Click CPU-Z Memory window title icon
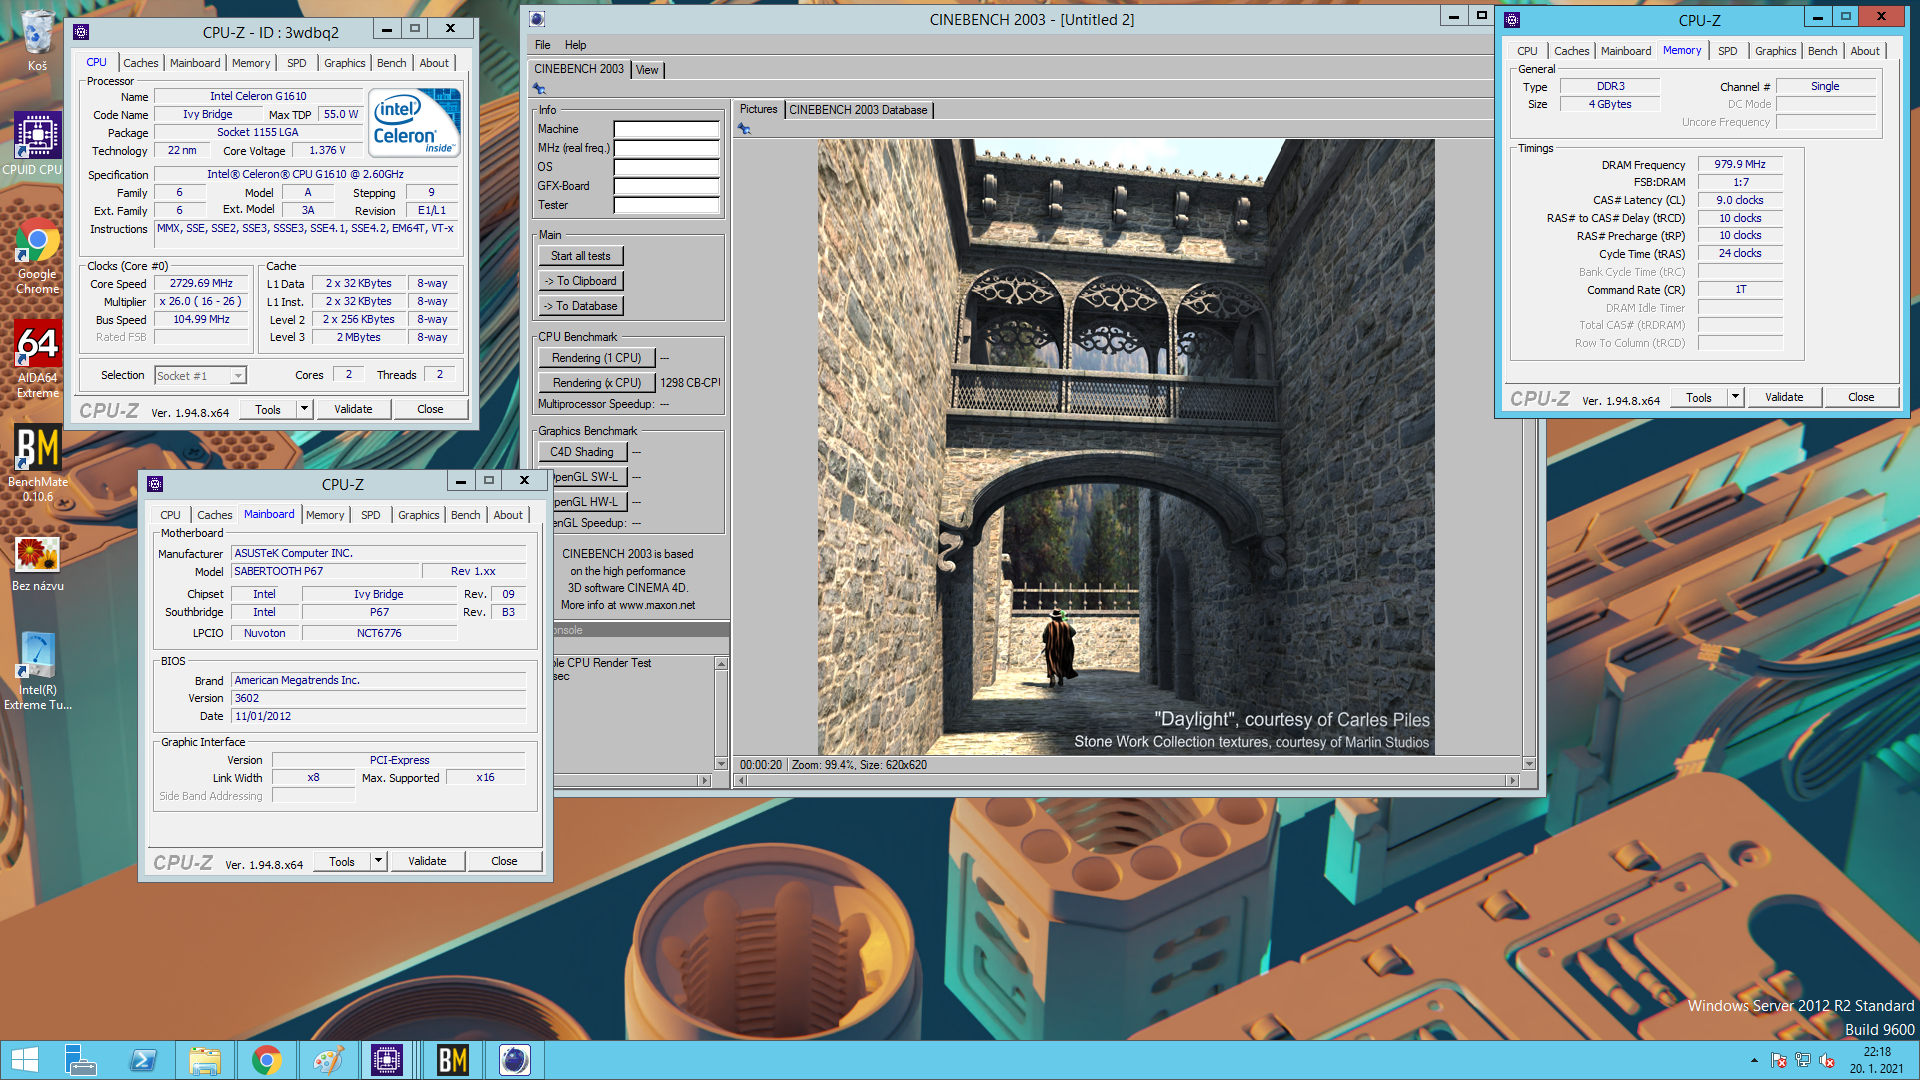Screen dimensions: 1920x1080 tap(1512, 20)
